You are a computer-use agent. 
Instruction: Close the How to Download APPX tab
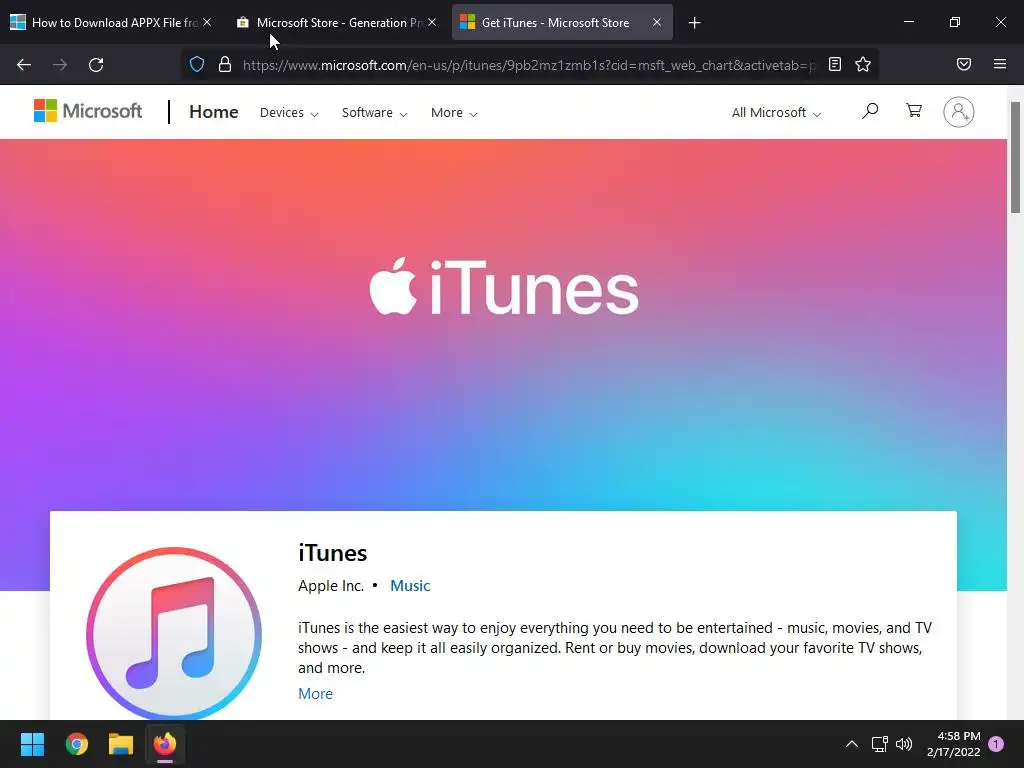coord(206,22)
